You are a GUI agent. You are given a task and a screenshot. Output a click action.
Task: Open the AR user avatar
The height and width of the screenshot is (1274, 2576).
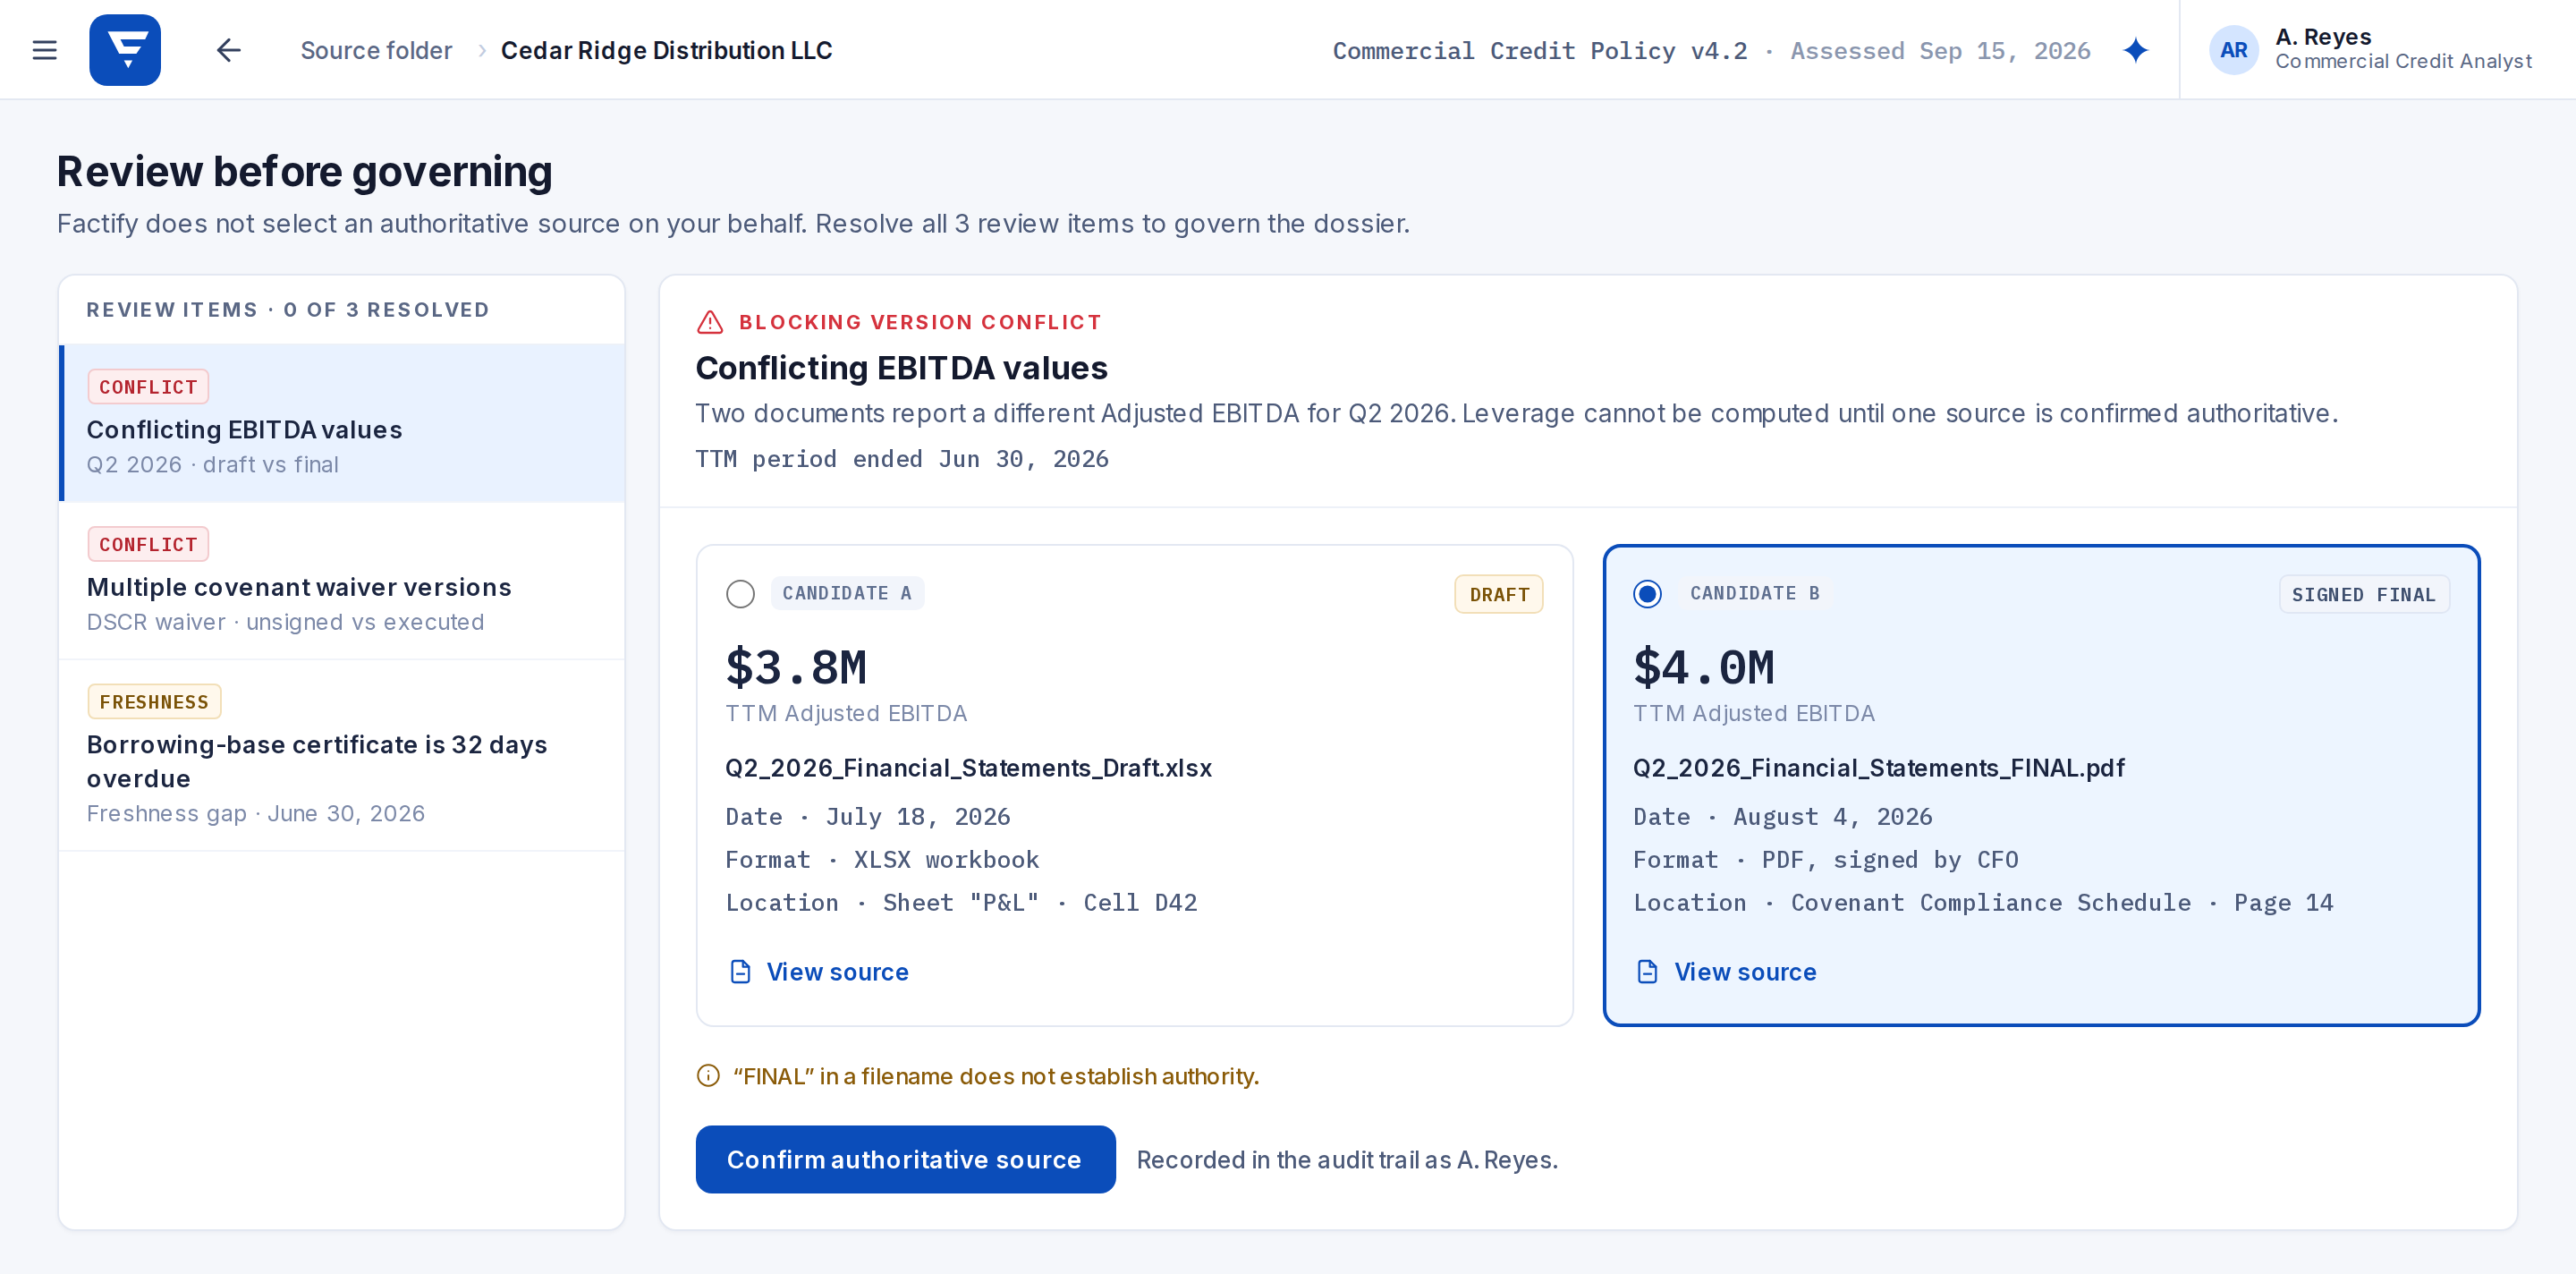pos(2233,50)
